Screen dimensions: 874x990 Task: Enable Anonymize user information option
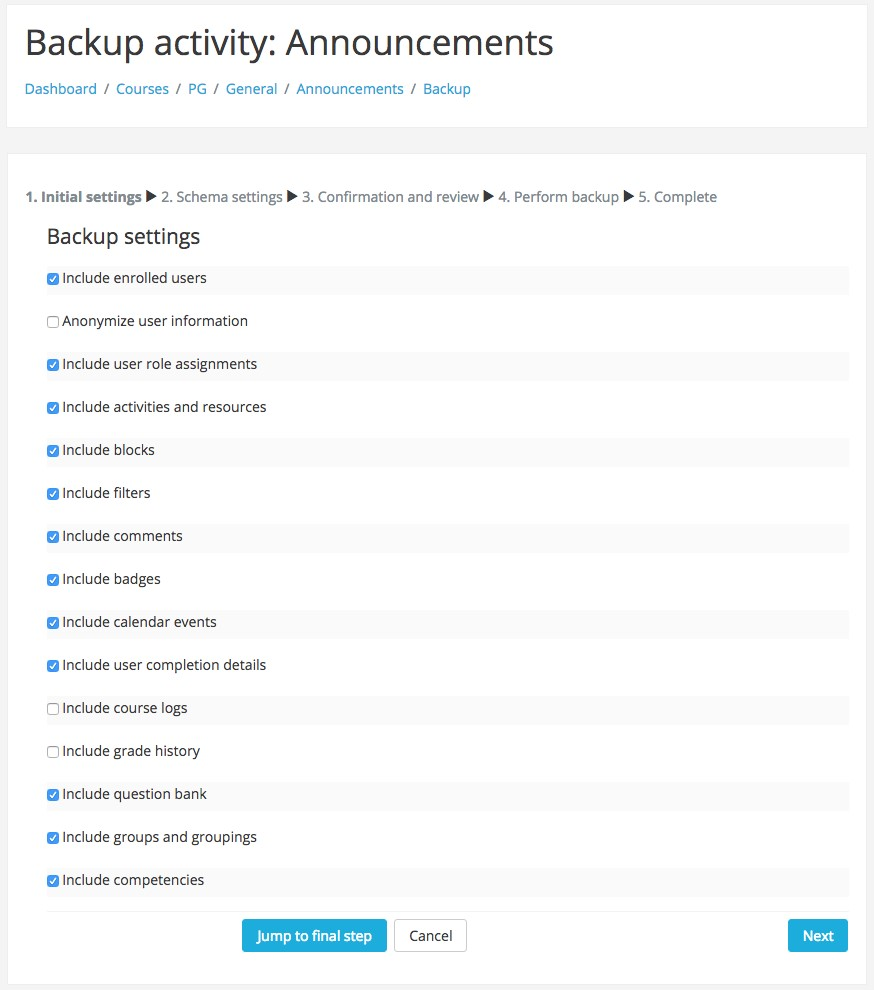coord(53,322)
